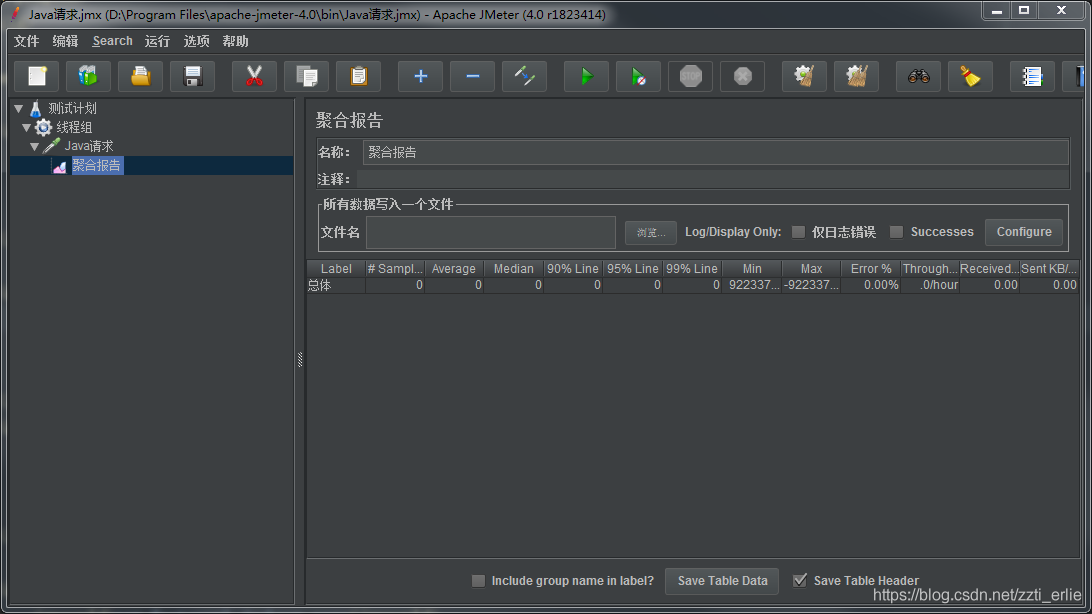Image resolution: width=1092 pixels, height=614 pixels.
Task: Click the Paste clipboard icon
Action: pos(358,76)
